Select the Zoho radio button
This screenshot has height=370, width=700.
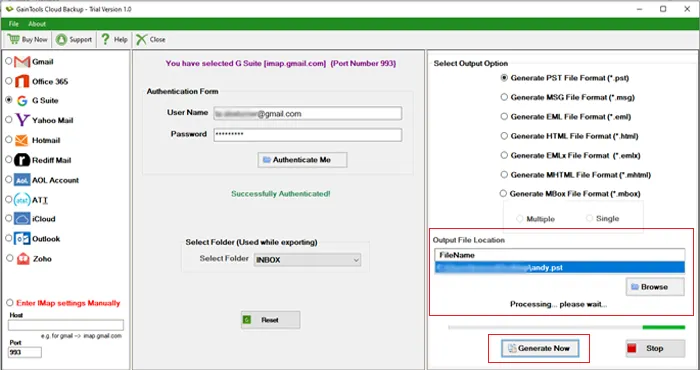[9, 258]
